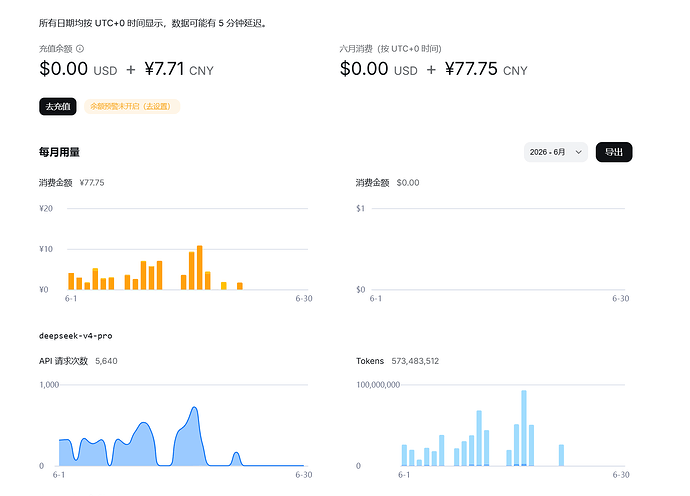Click the ¥7.71 CNY balance amount
Screen dimensions: 690x496
179,69
